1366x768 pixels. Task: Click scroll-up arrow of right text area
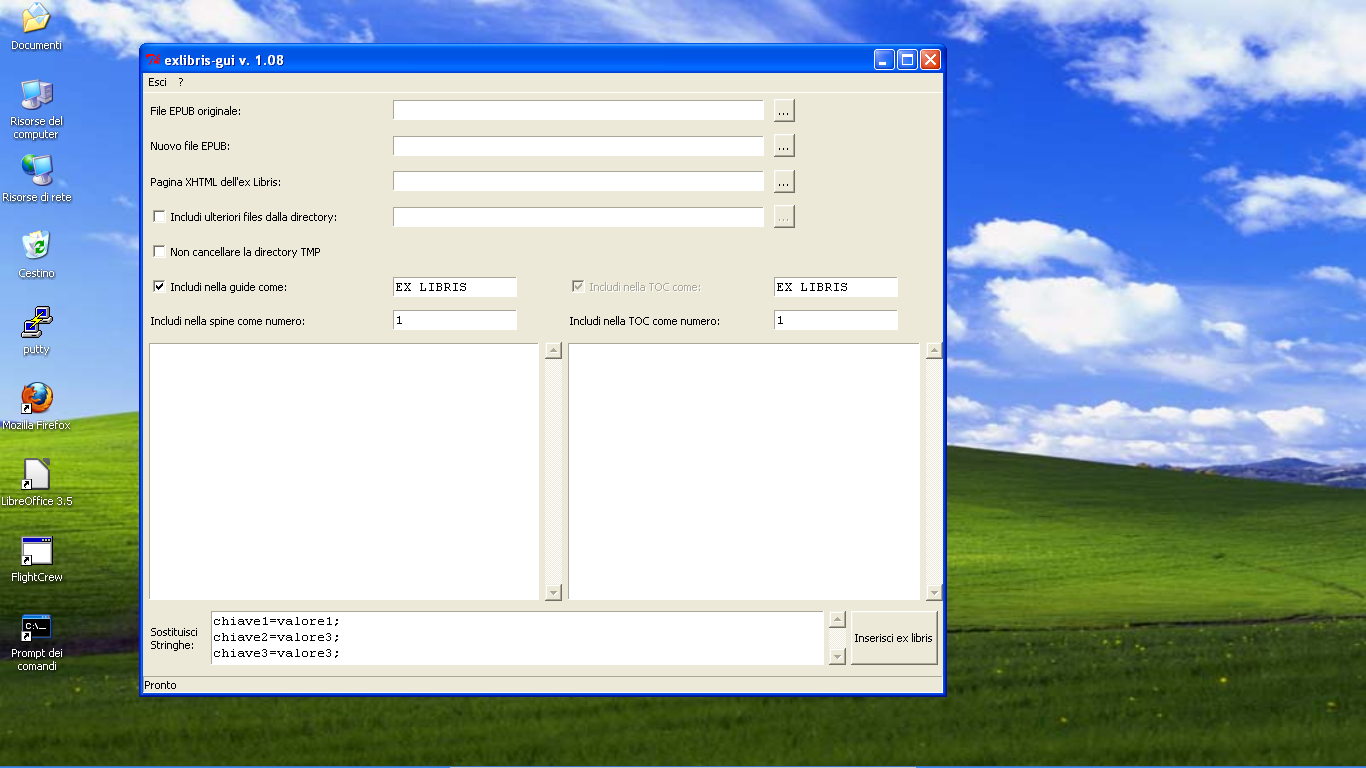(934, 351)
